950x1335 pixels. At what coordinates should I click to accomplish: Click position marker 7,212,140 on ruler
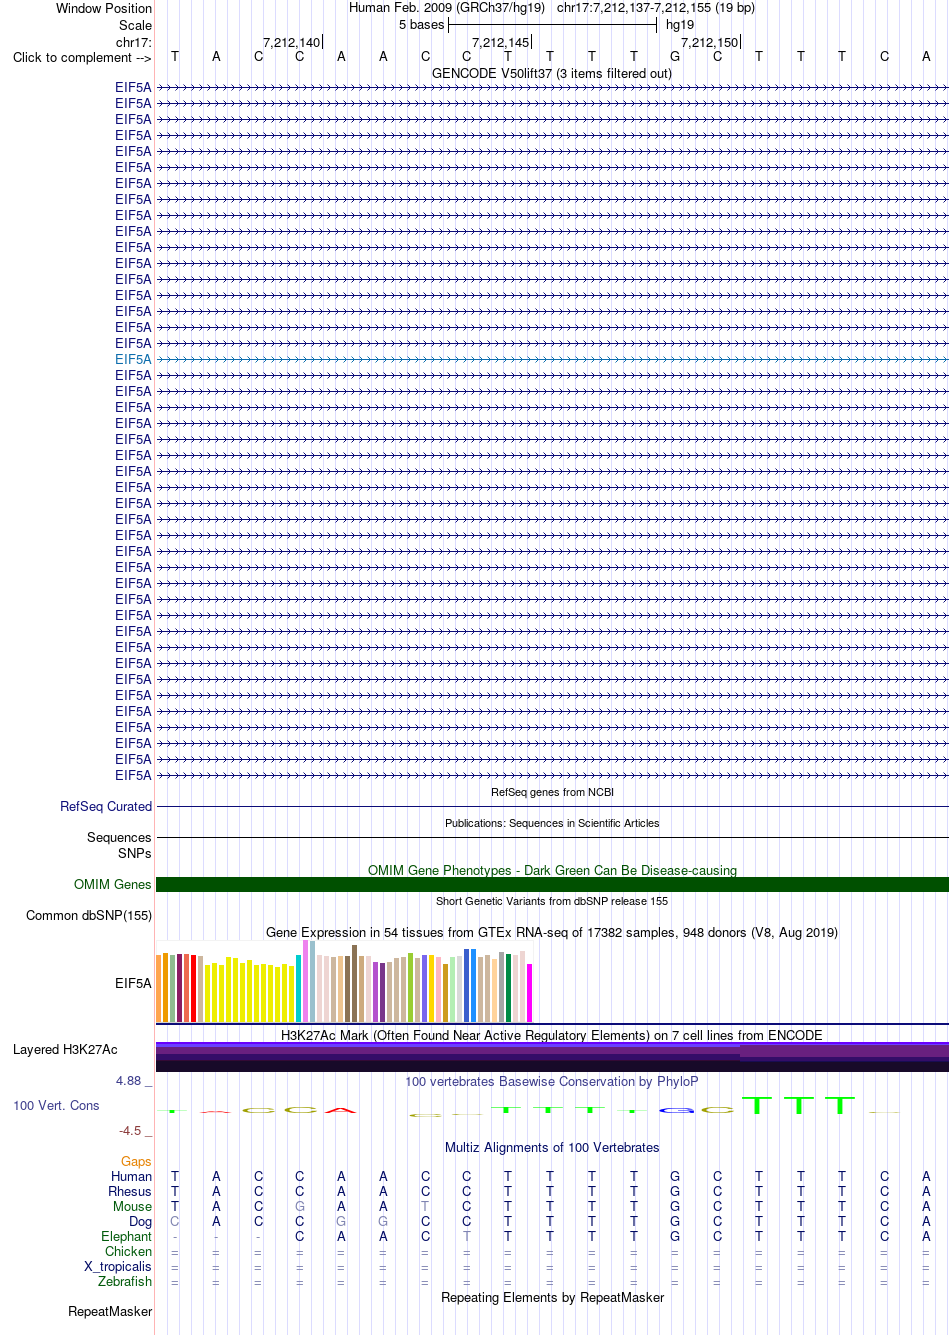coord(292,42)
